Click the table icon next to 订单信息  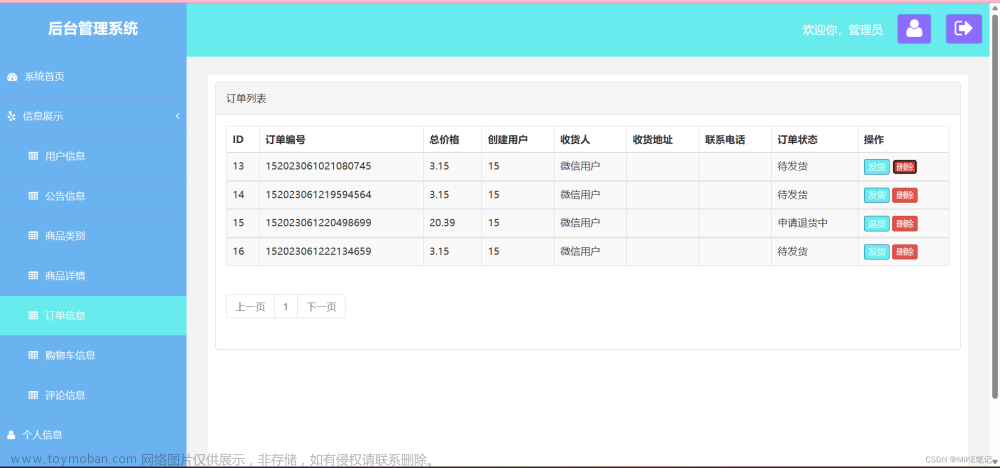pyautogui.click(x=33, y=316)
